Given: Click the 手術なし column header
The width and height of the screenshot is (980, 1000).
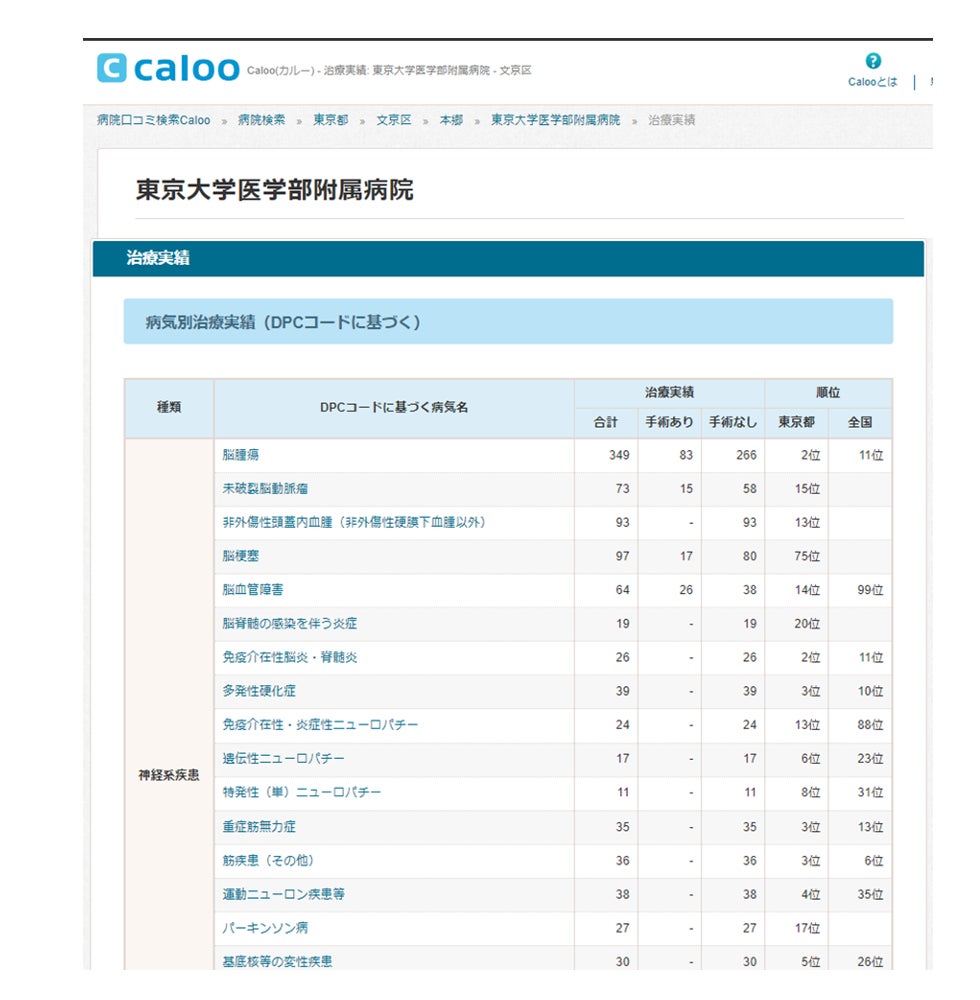Looking at the screenshot, I should click(733, 422).
